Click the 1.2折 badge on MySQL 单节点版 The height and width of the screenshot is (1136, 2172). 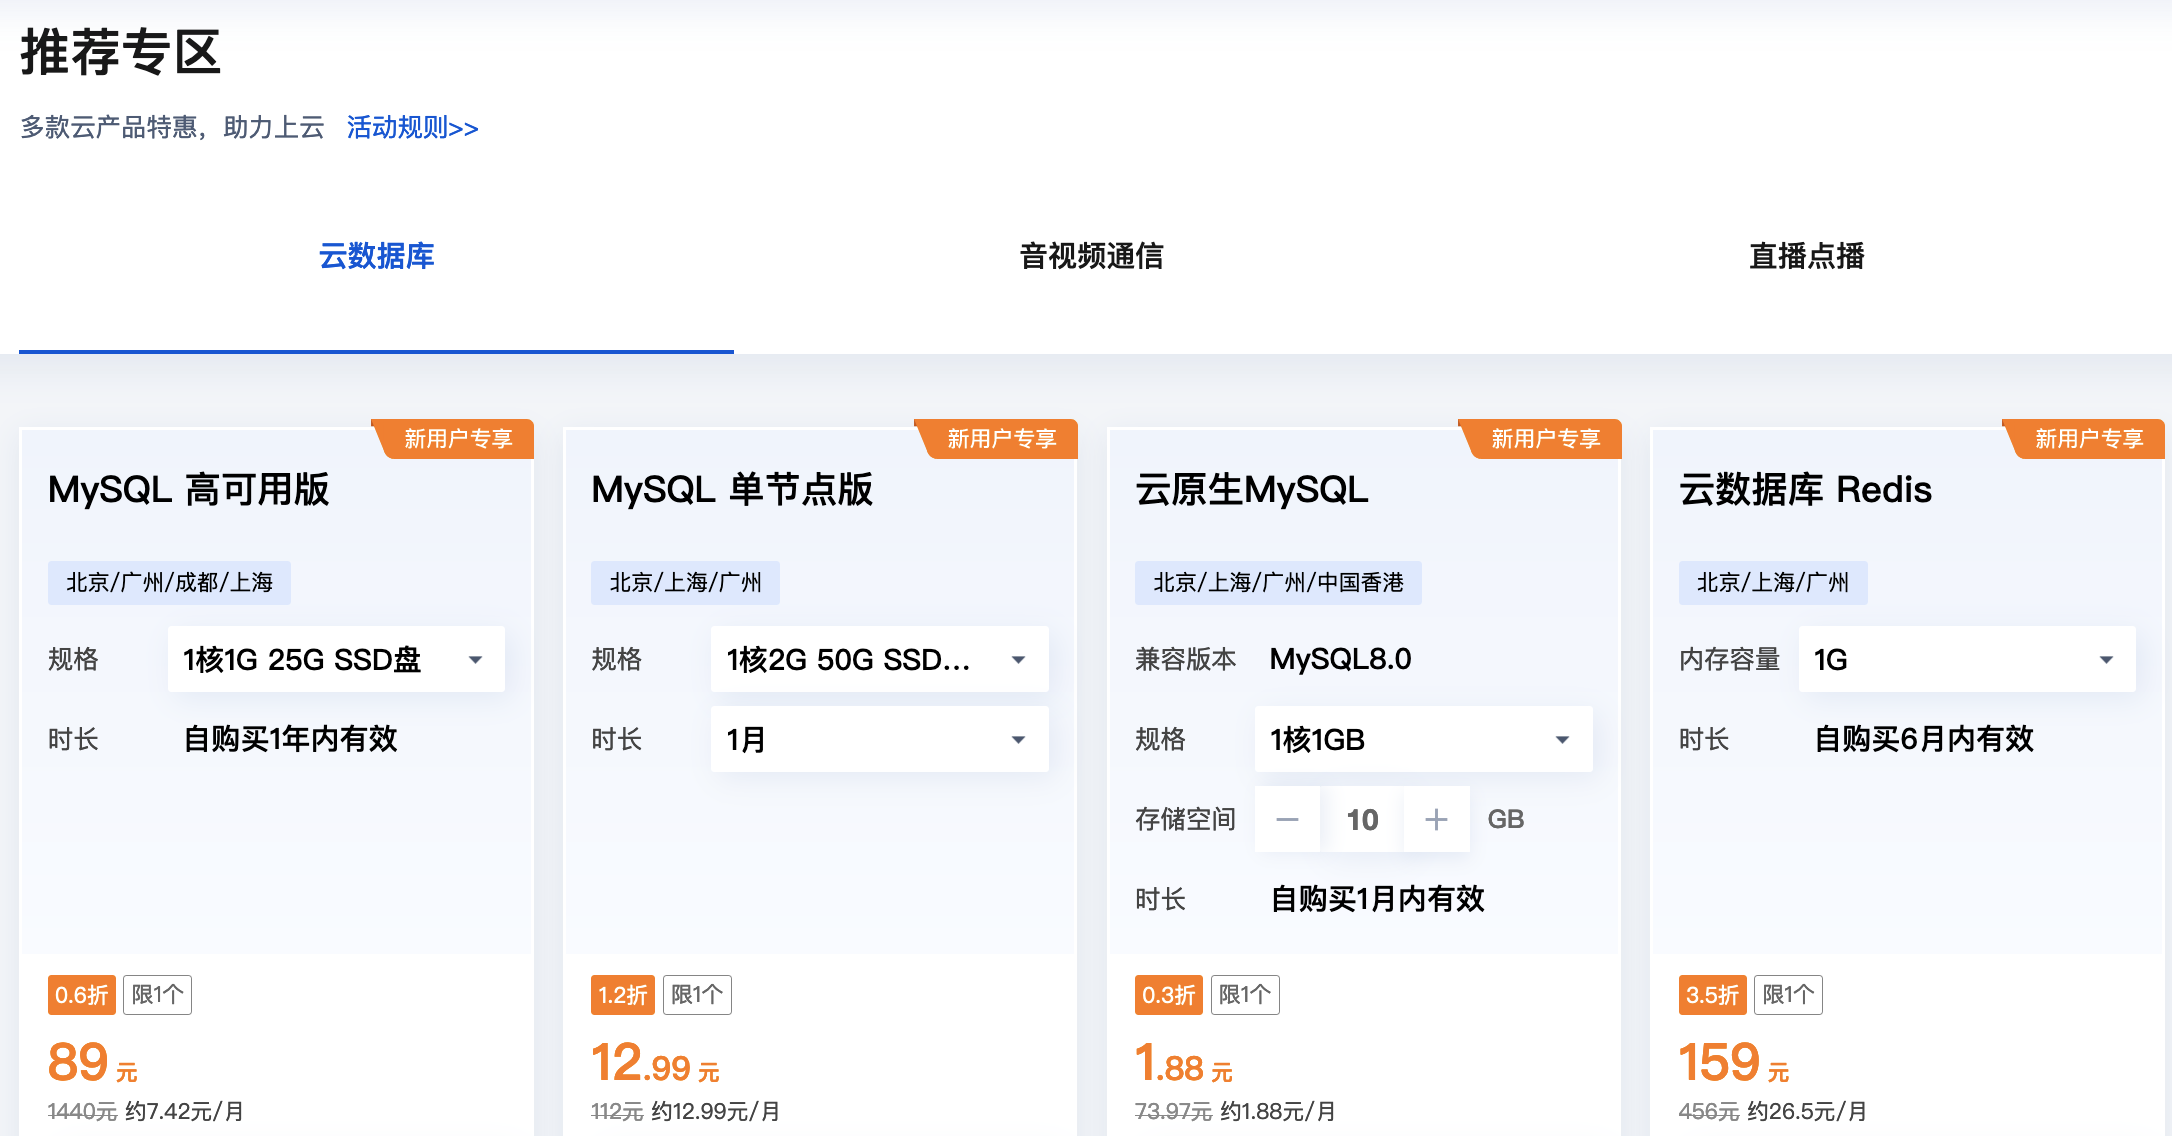(622, 994)
